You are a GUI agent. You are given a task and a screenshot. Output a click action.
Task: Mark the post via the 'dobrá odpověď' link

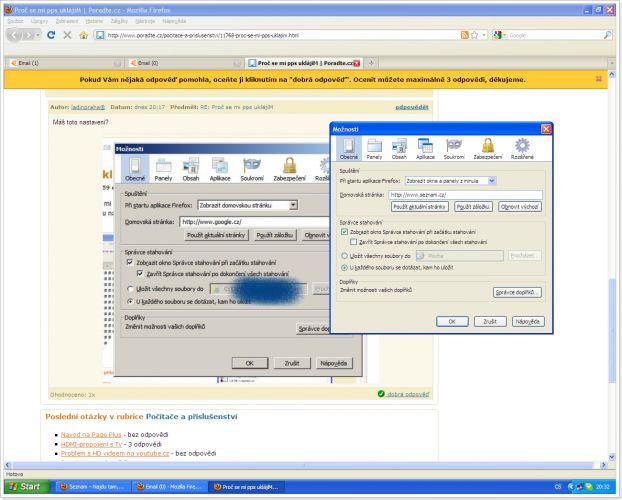pyautogui.click(x=408, y=394)
